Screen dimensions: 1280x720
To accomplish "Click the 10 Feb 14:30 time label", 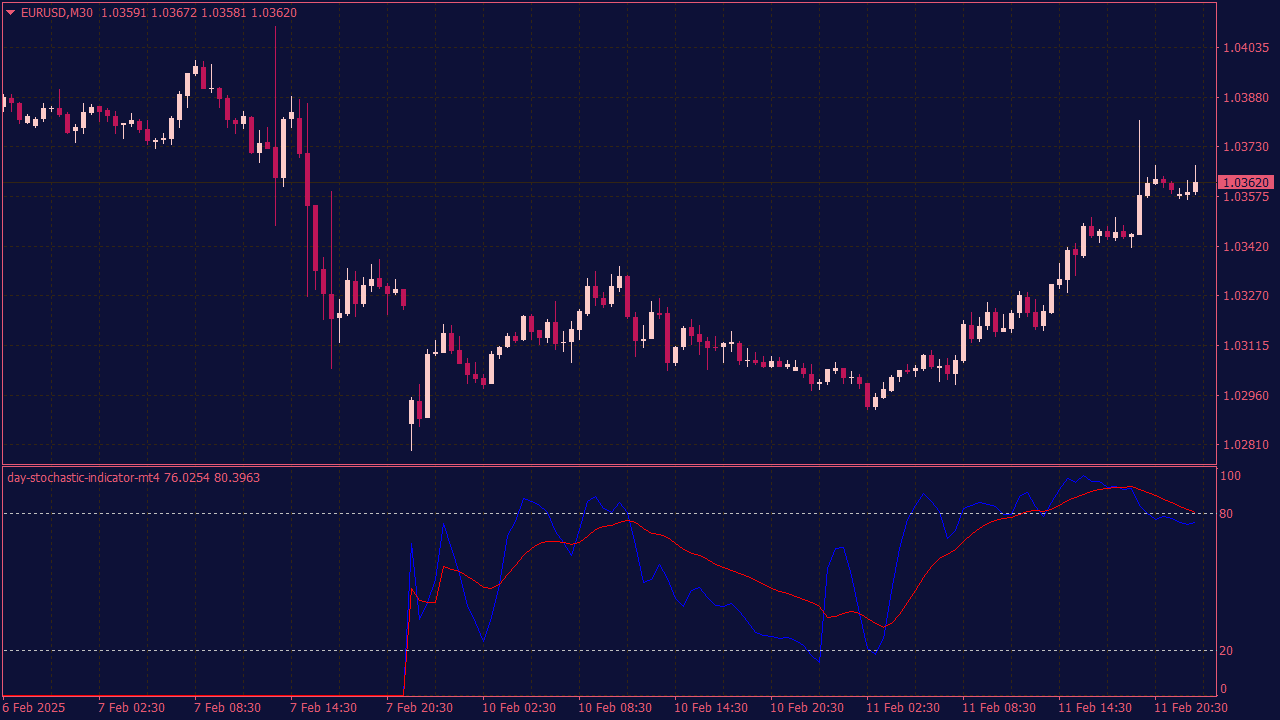I will tap(711, 708).
